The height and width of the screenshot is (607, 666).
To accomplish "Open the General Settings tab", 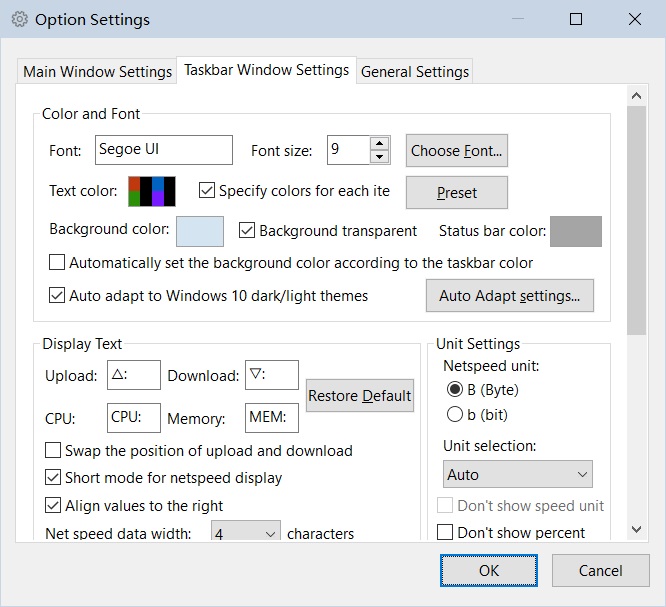I will click(x=414, y=72).
